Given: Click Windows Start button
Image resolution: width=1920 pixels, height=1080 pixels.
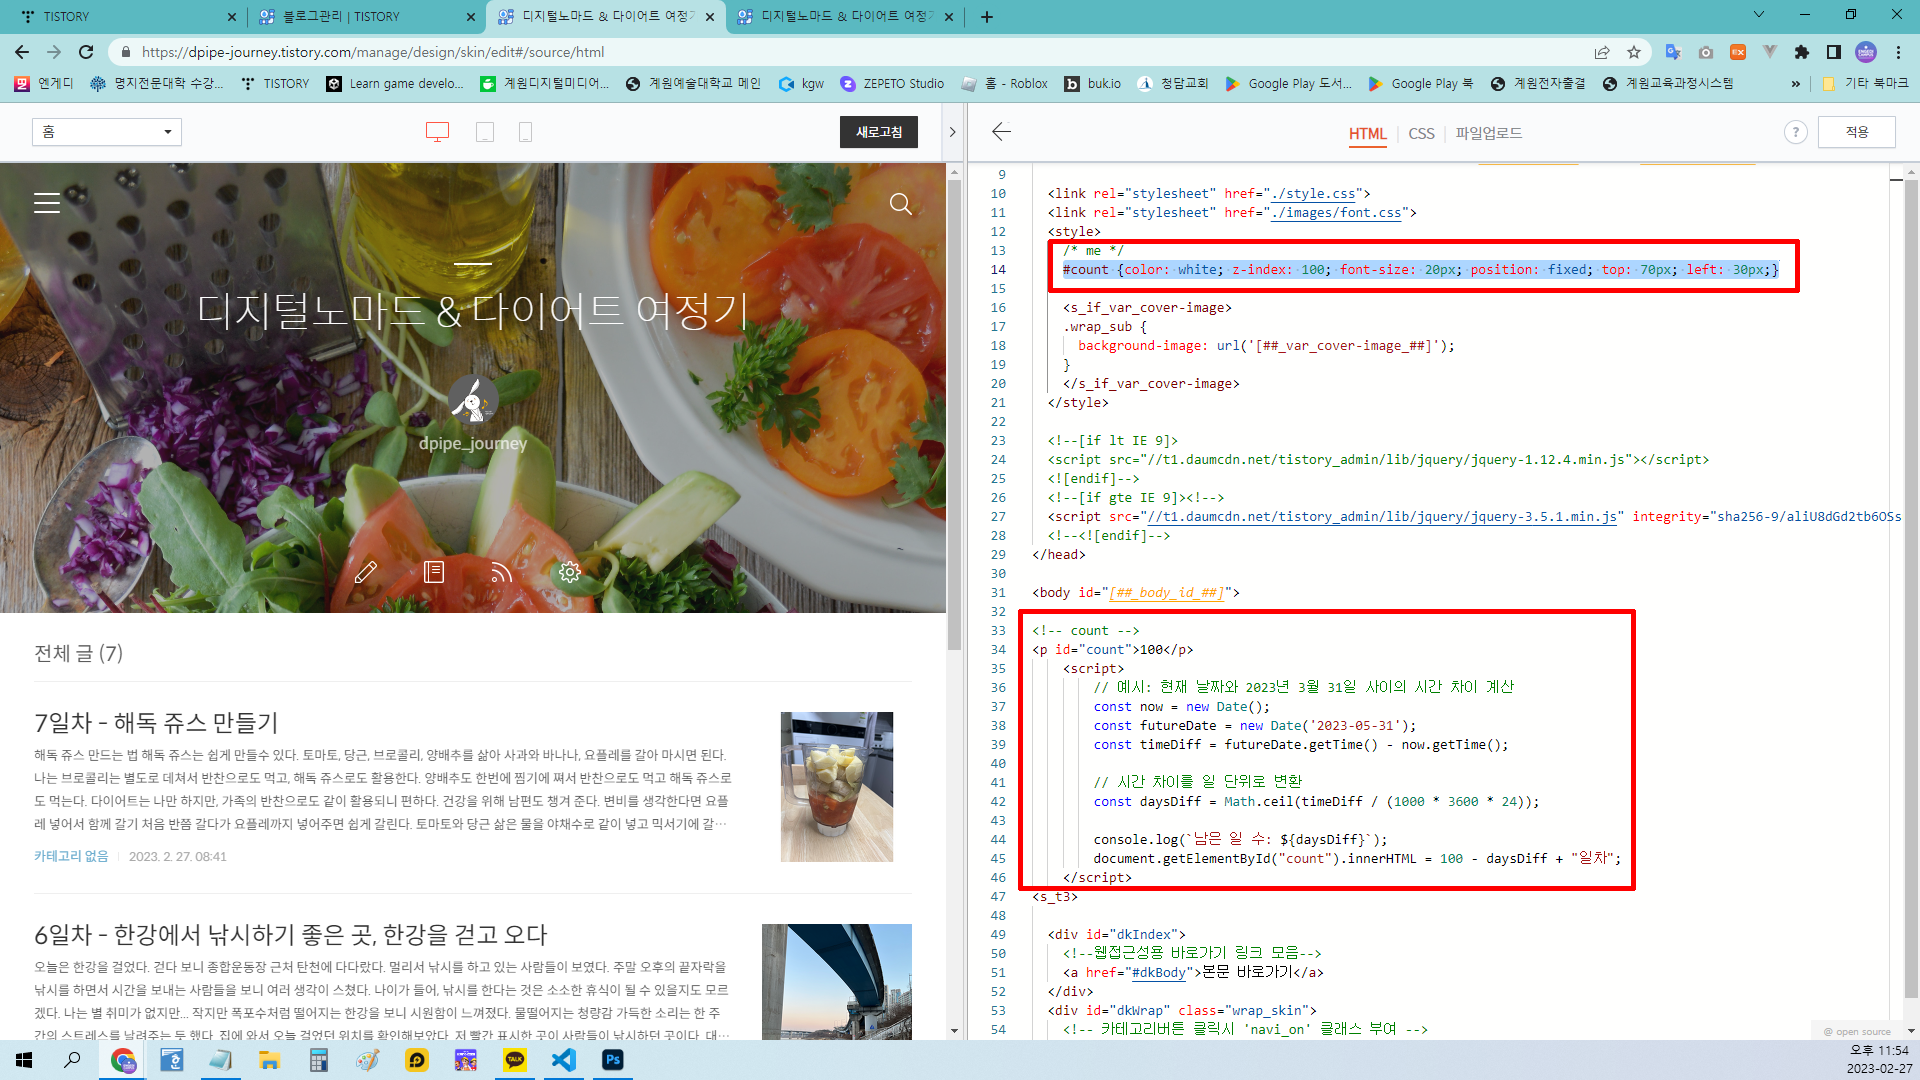Looking at the screenshot, I should (x=24, y=1060).
